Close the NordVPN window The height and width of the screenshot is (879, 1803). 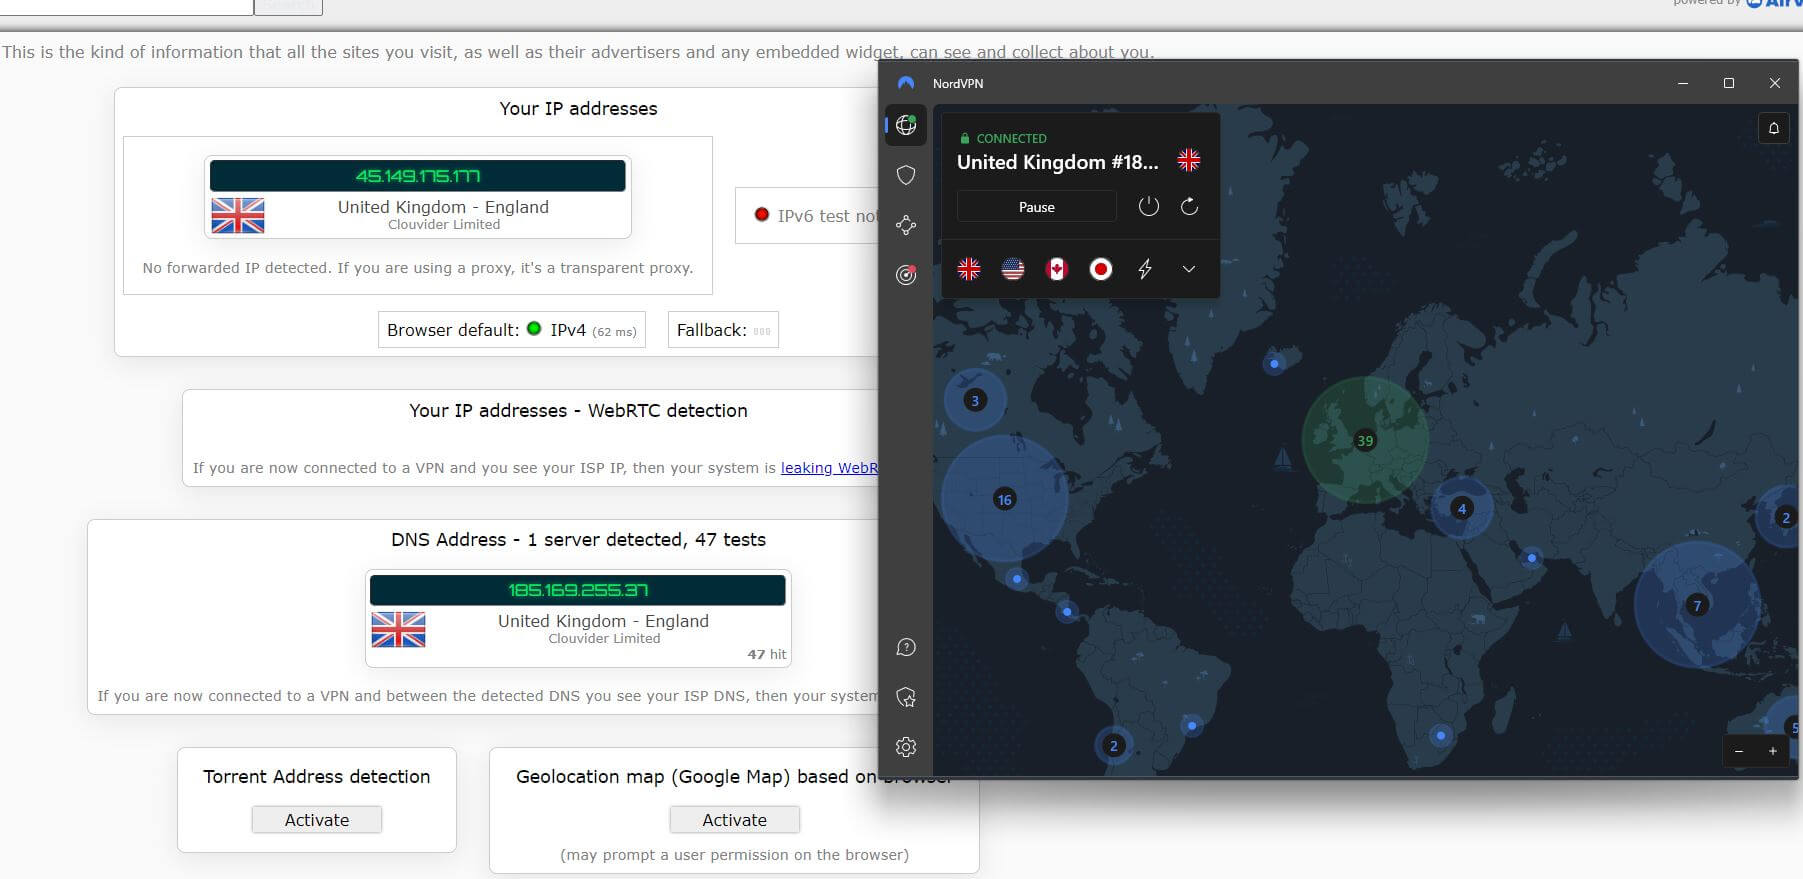click(x=1775, y=83)
